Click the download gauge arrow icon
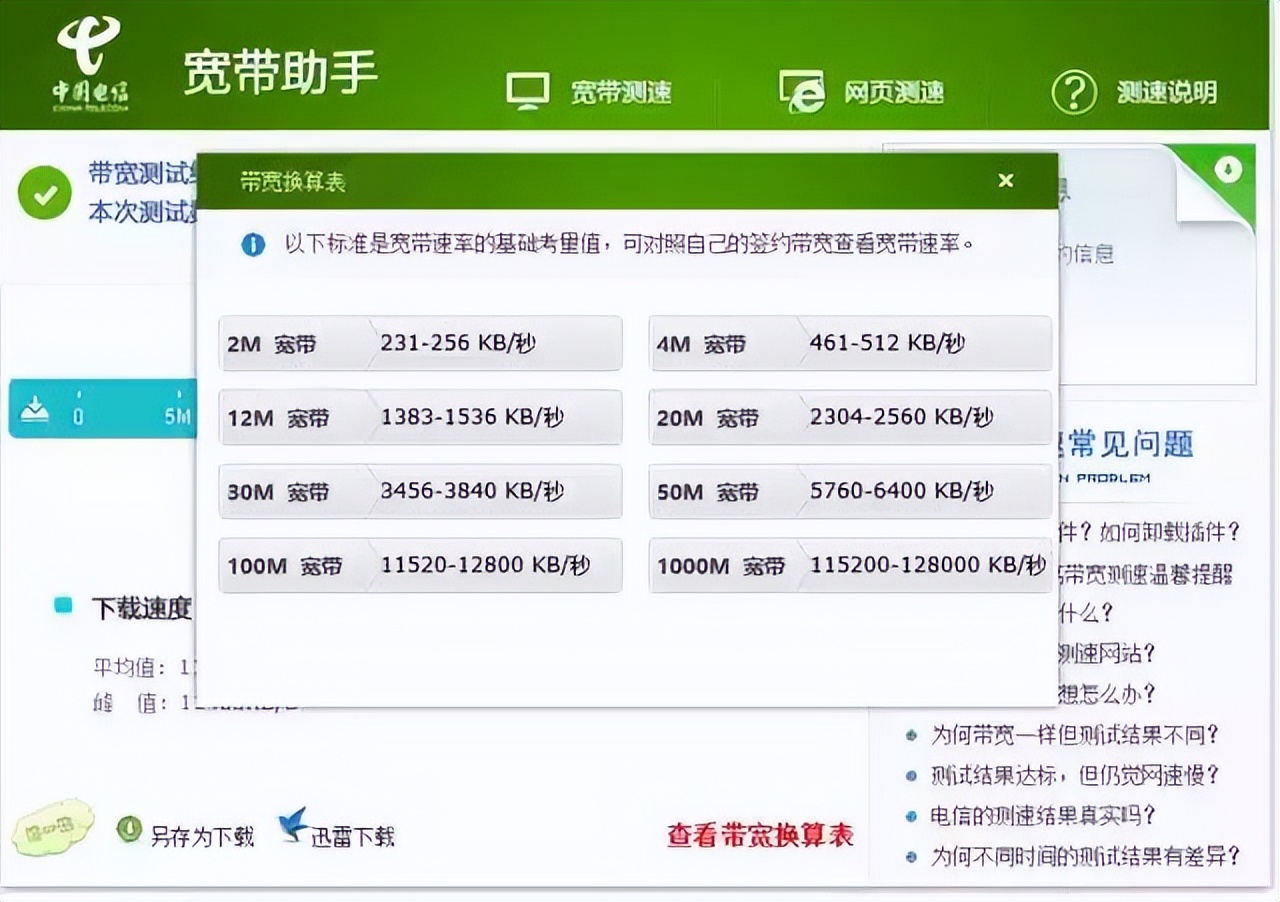 (x=33, y=408)
